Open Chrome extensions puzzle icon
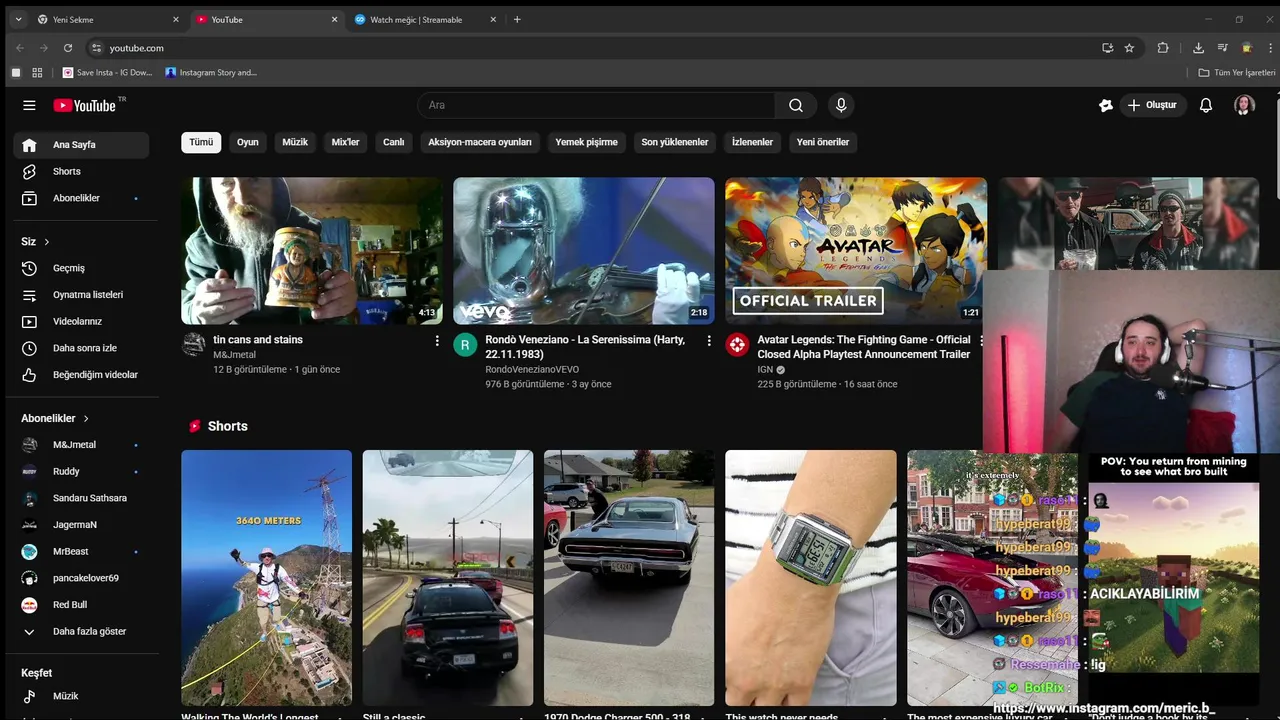The image size is (1280, 720). (1163, 48)
